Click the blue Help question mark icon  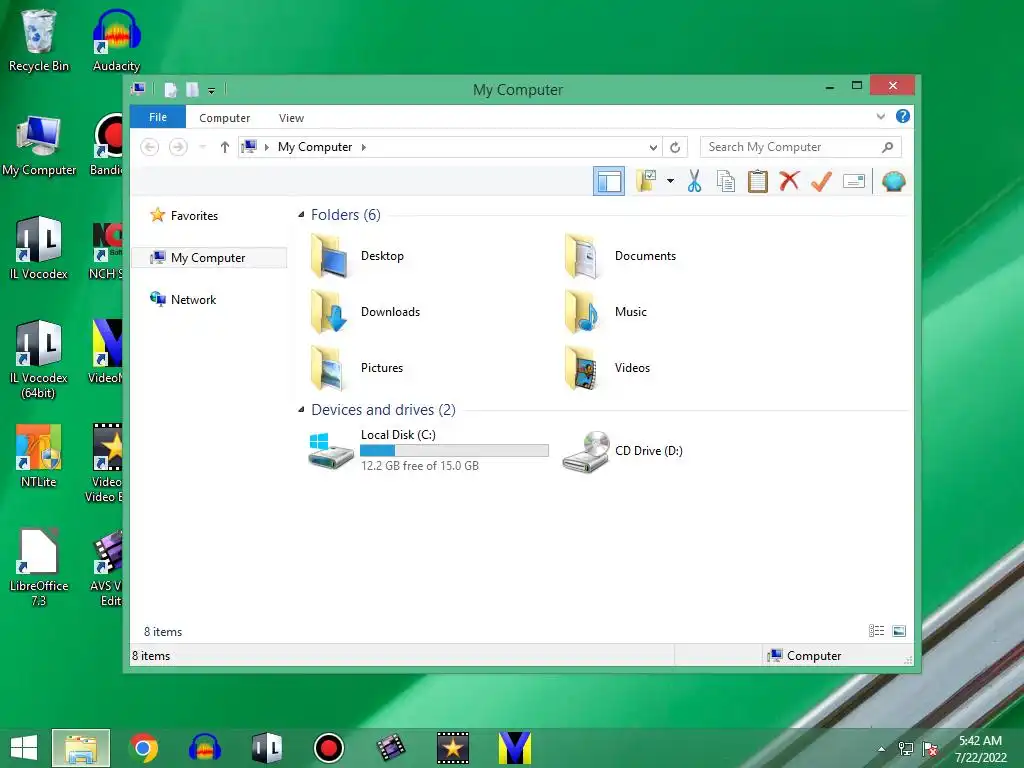pyautogui.click(x=903, y=116)
